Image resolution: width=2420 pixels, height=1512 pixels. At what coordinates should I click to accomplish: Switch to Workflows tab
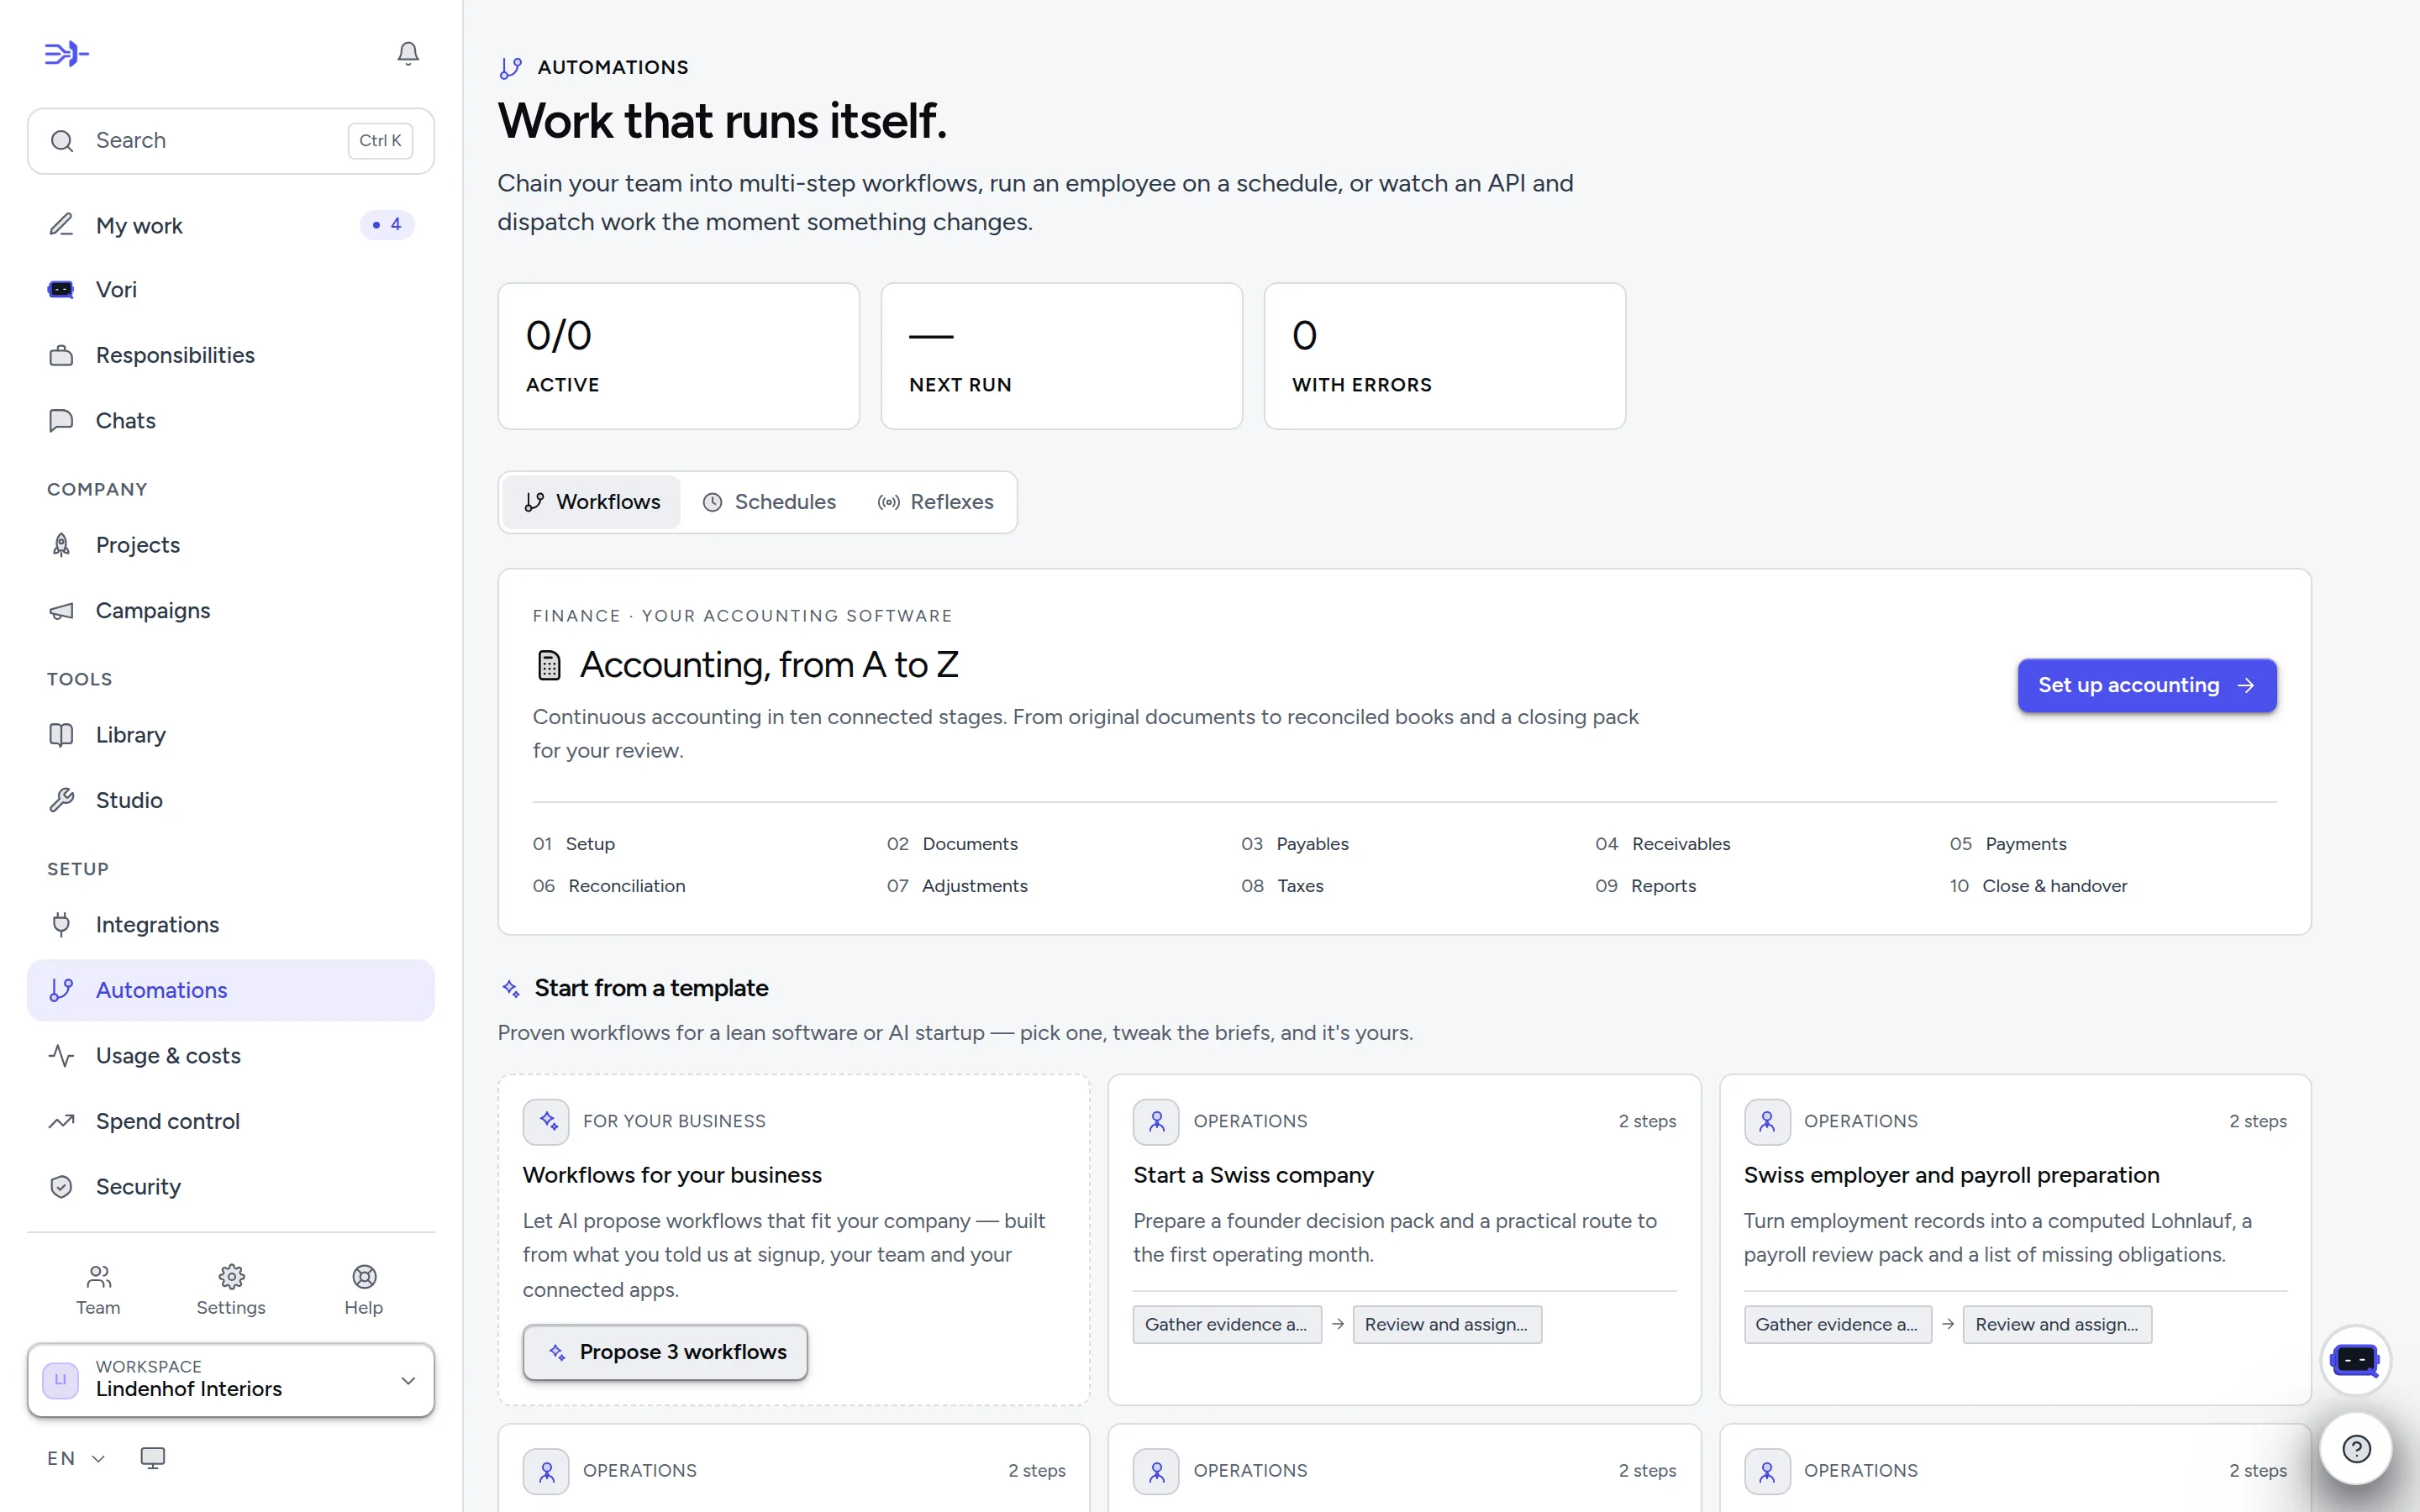click(592, 502)
